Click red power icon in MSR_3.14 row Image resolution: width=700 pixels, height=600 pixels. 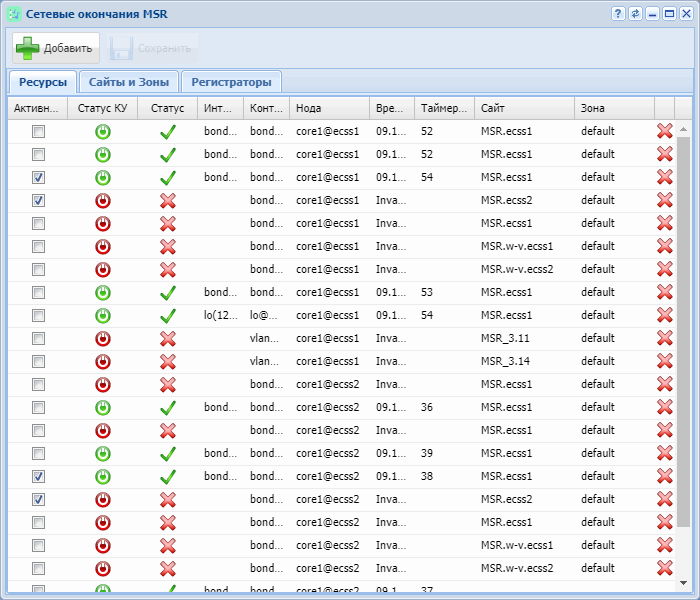coord(102,361)
